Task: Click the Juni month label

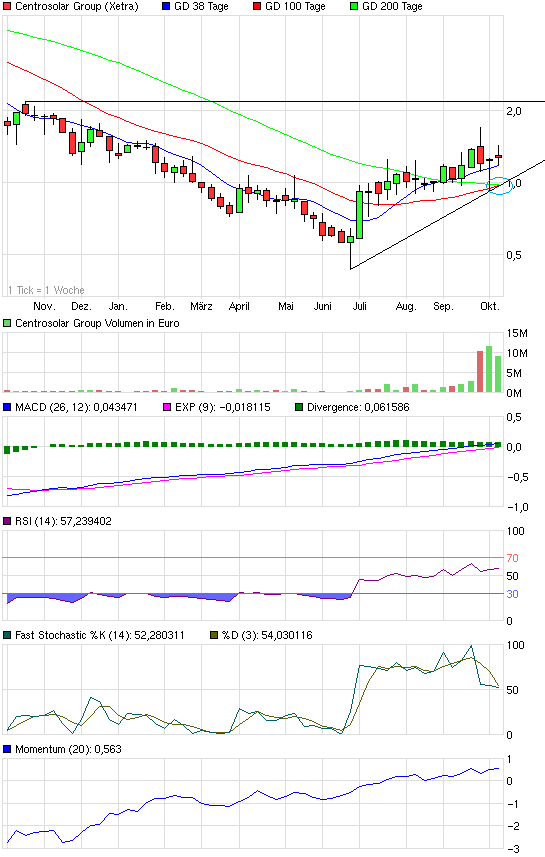Action: tap(323, 306)
